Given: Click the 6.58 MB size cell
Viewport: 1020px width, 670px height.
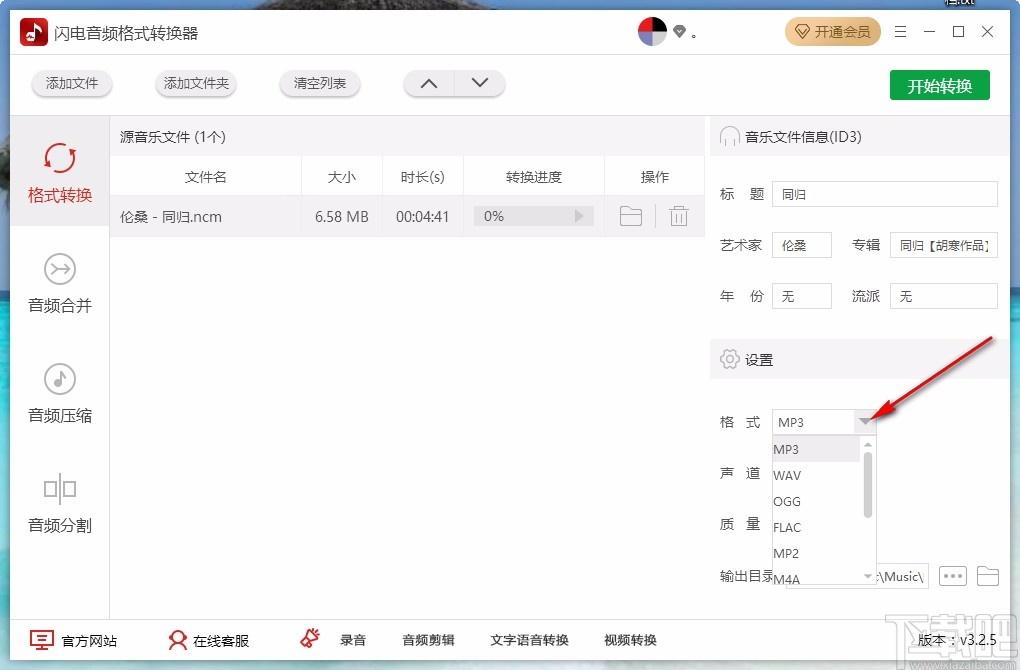Looking at the screenshot, I should click(x=342, y=217).
